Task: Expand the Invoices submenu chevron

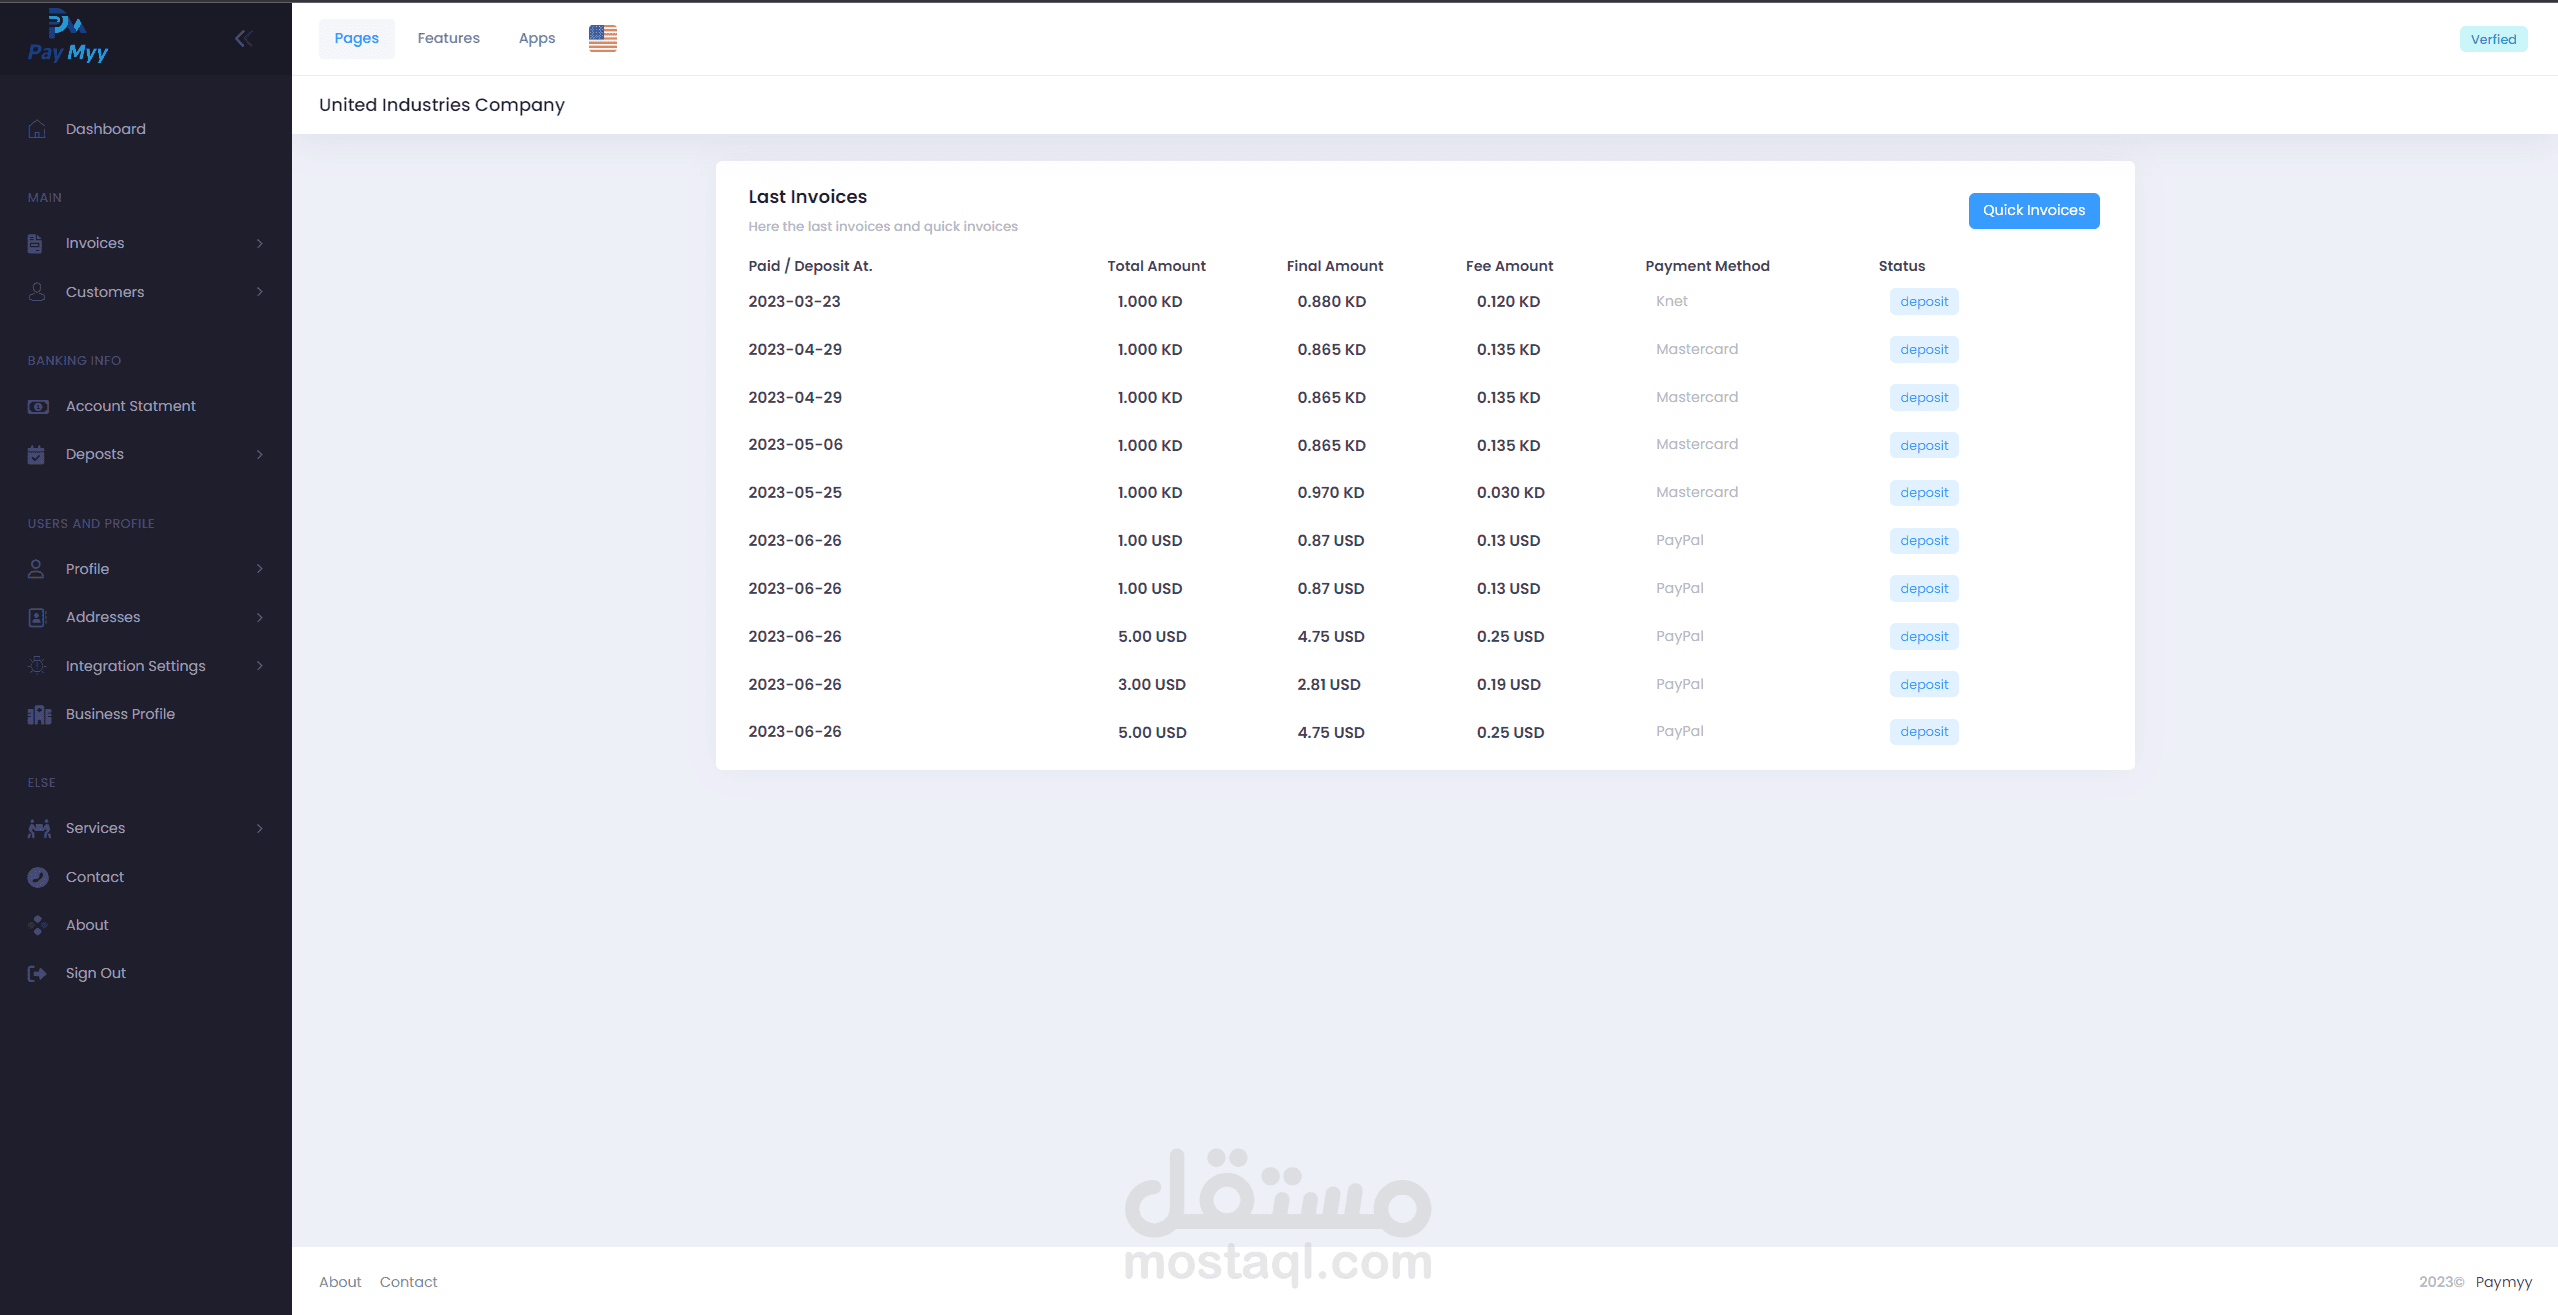Action: pos(260,243)
